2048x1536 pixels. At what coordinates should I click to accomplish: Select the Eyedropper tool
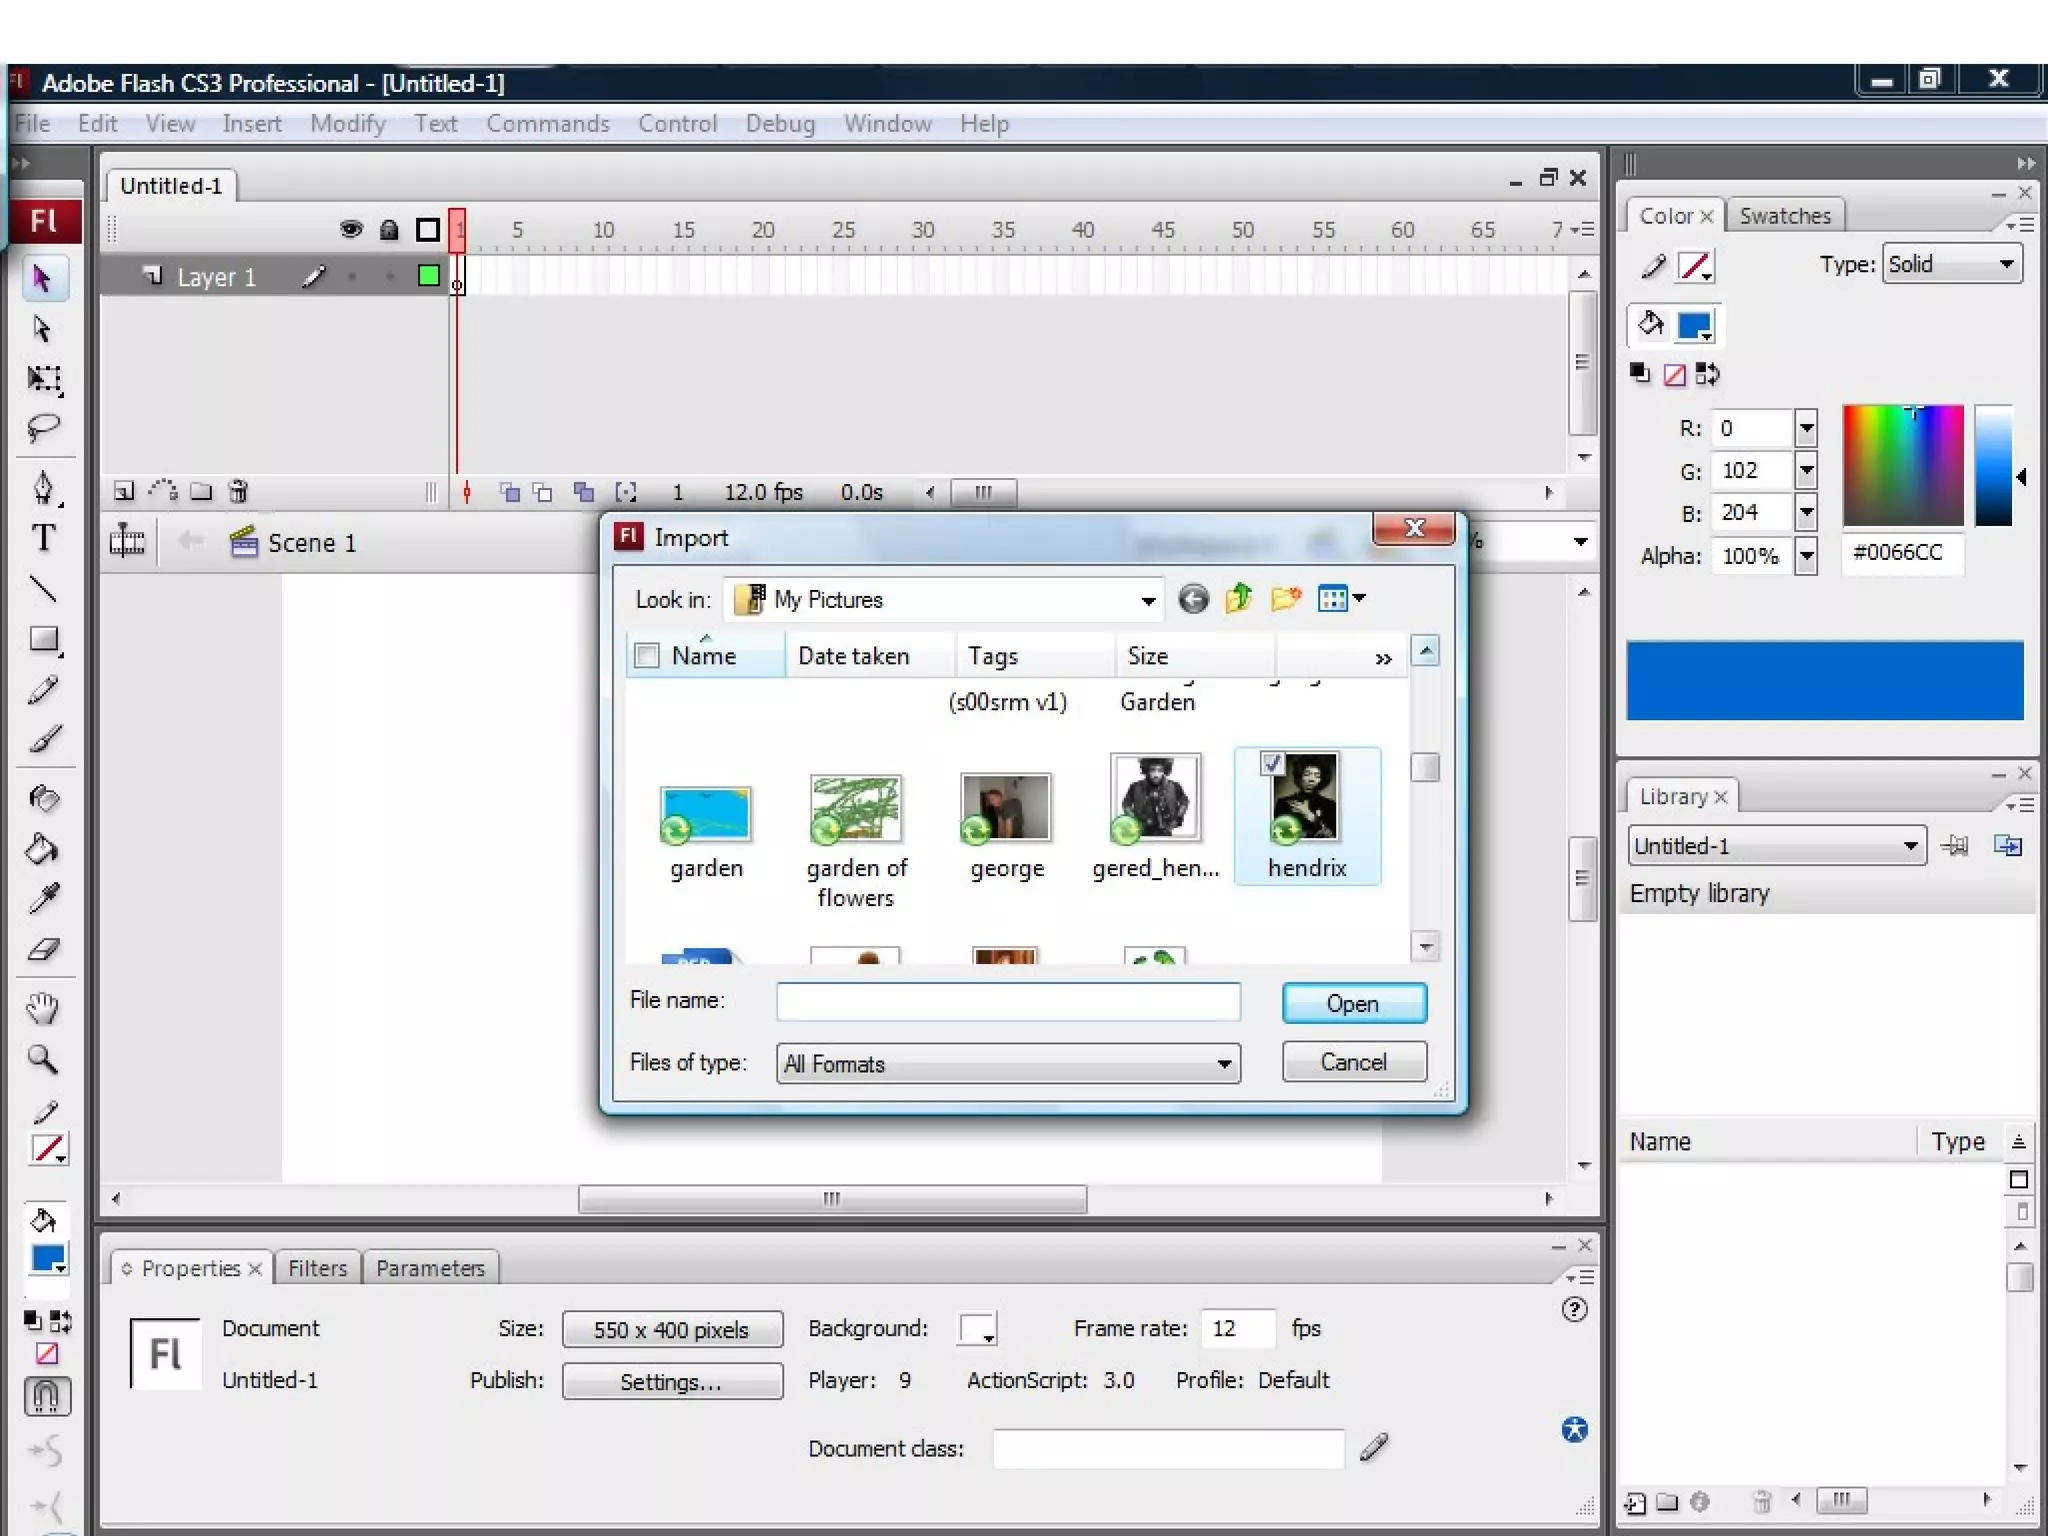pos(43,898)
